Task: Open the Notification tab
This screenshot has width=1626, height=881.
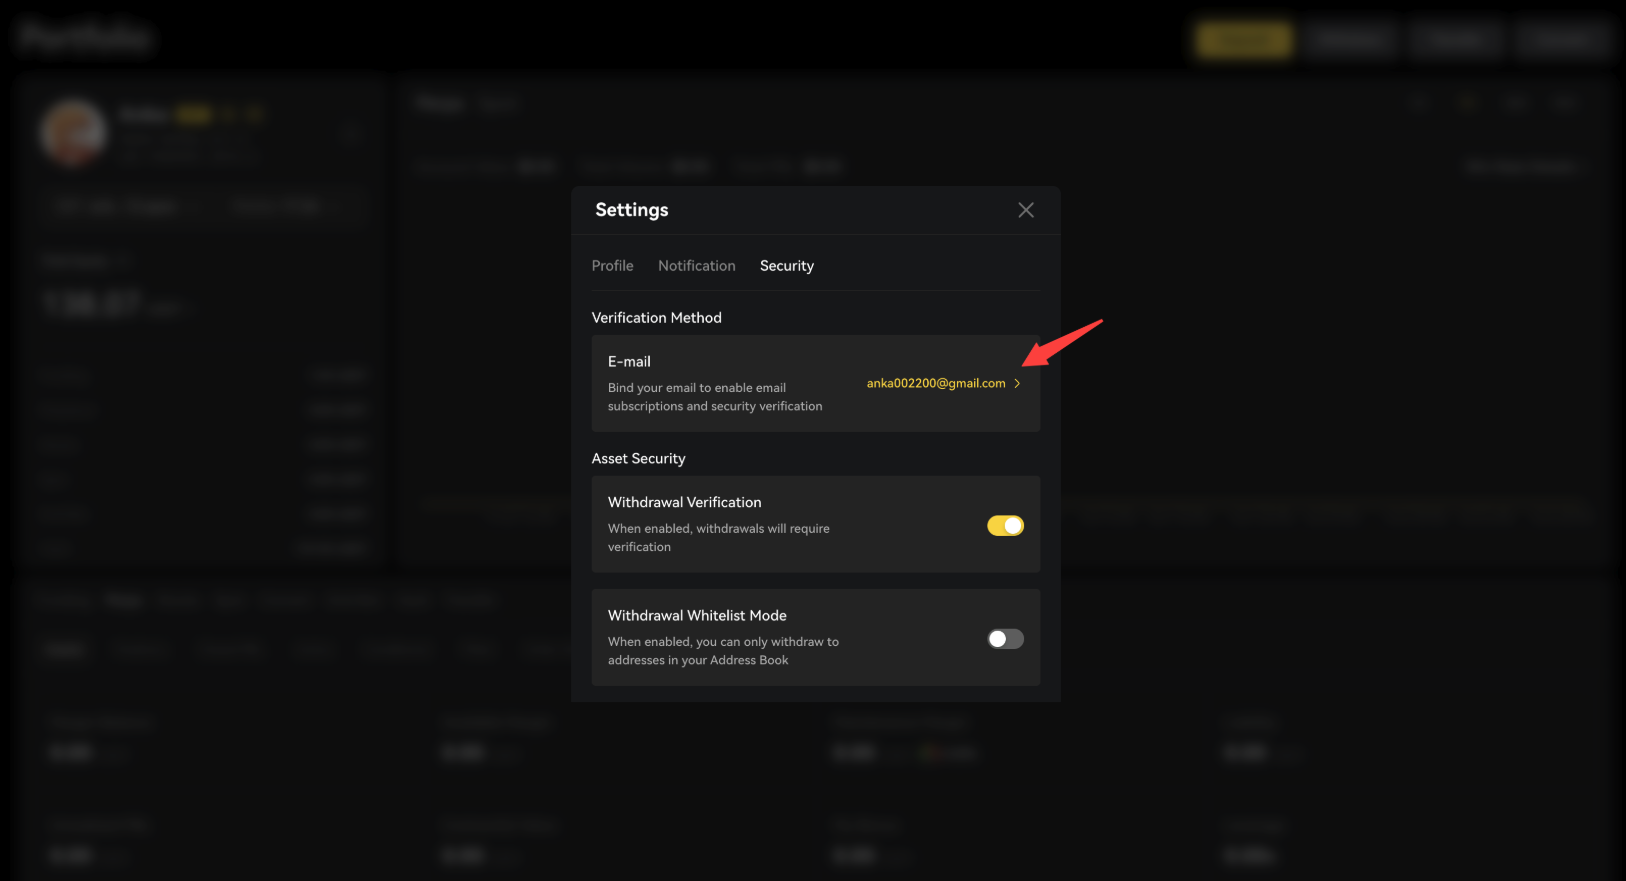Action: (696, 266)
